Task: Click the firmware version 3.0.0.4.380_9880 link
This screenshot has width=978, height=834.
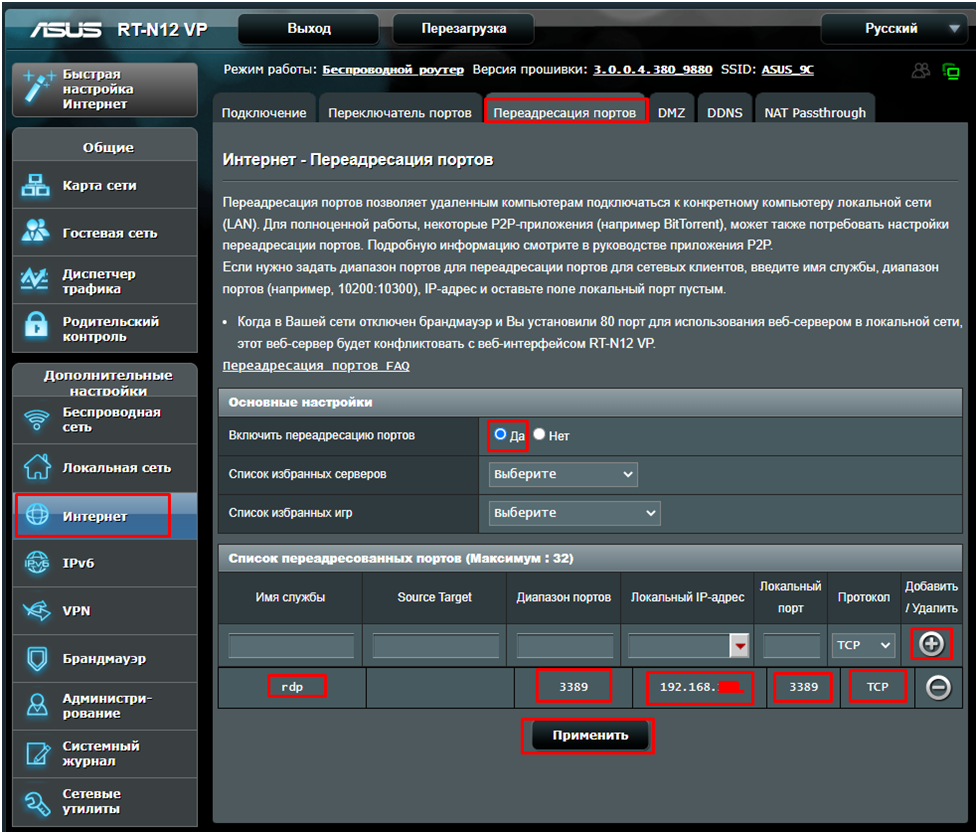Action: 652,69
